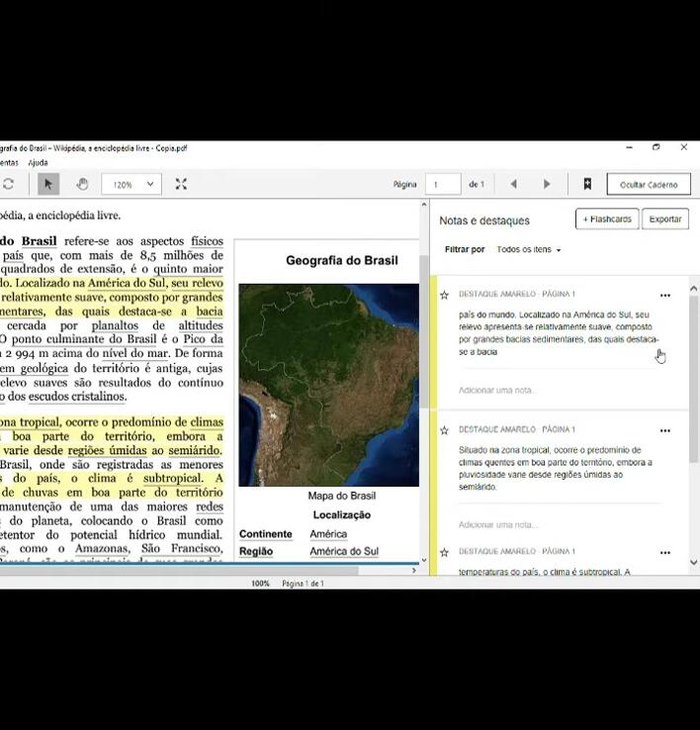Select the hand pan tool
This screenshot has width=700, height=730.
pyautogui.click(x=82, y=184)
